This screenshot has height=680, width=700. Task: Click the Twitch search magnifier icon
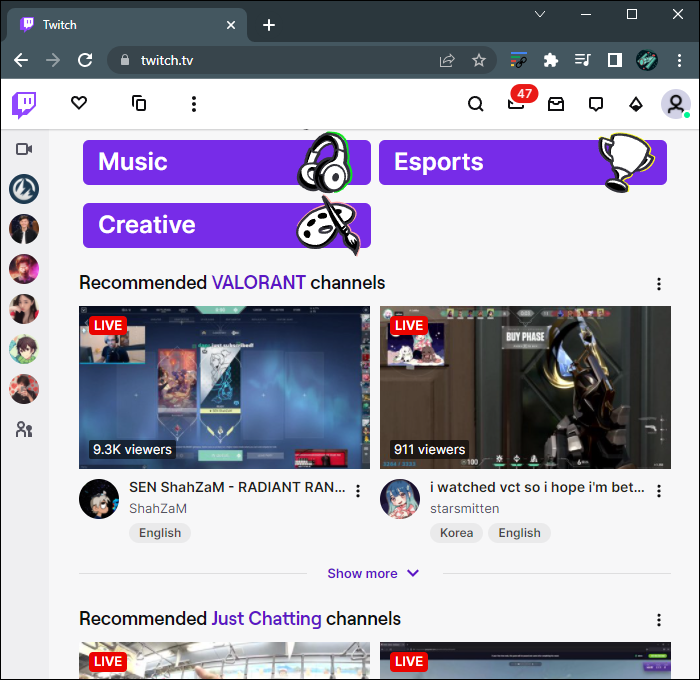[x=475, y=104]
